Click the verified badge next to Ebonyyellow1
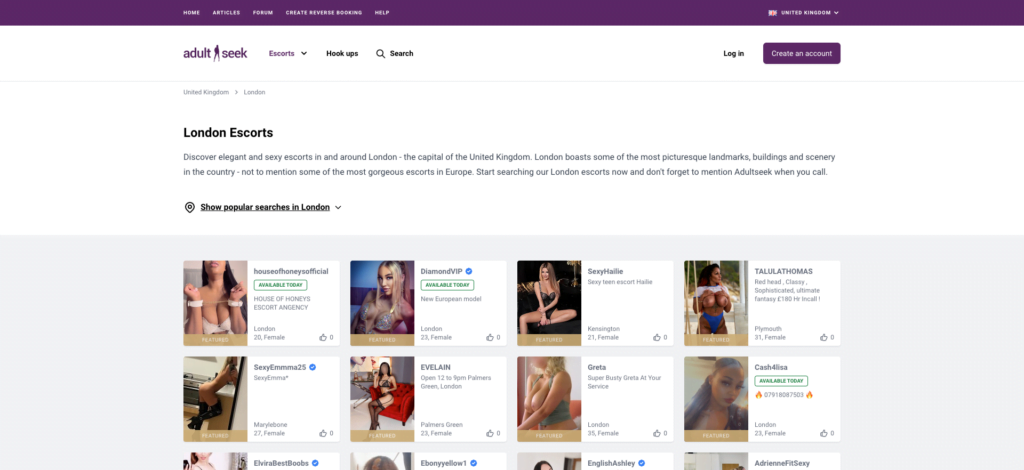Image resolution: width=1024 pixels, height=470 pixels. (x=473, y=463)
